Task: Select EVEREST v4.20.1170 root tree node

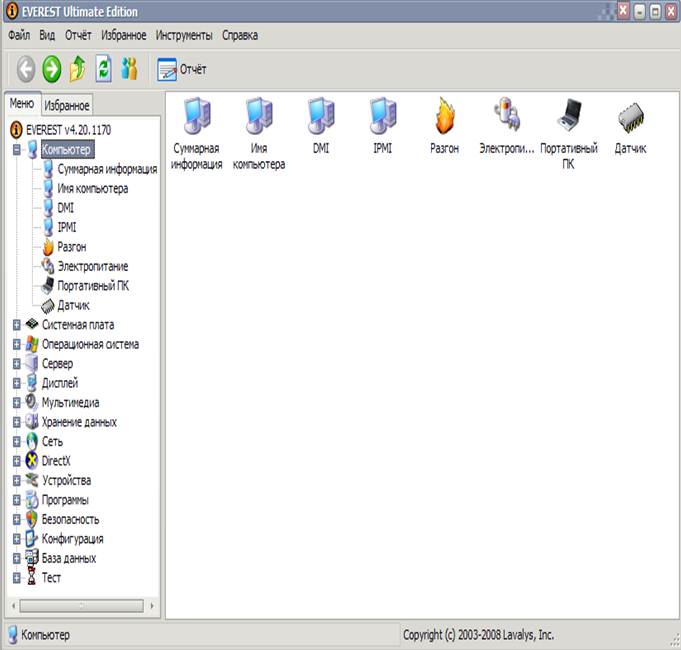Action: click(68, 130)
